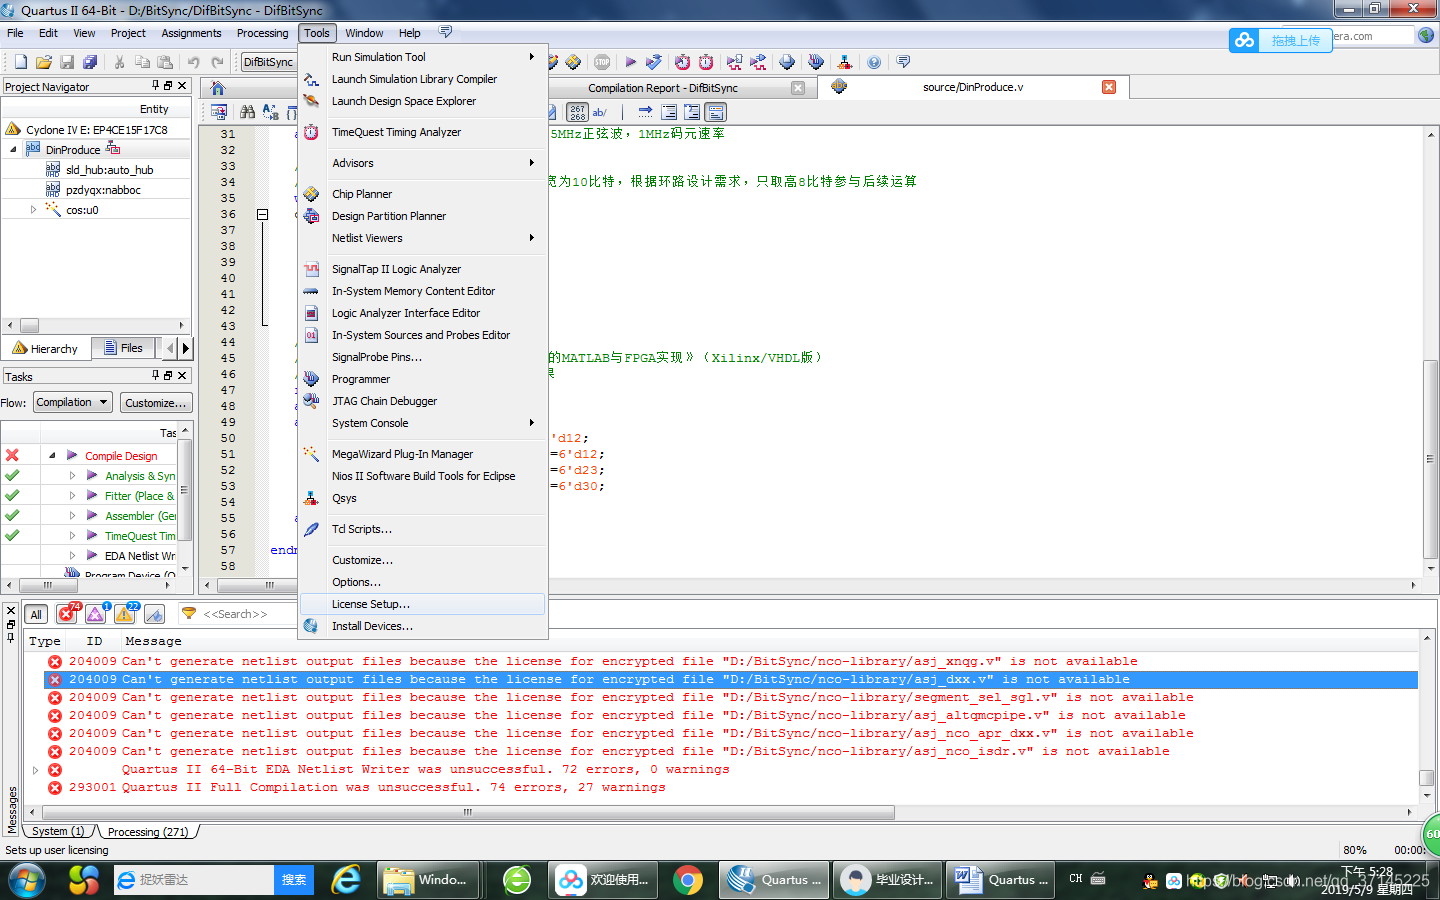Toggle line numbers icon in editor toolbar
1440x900 pixels.
(x=577, y=112)
